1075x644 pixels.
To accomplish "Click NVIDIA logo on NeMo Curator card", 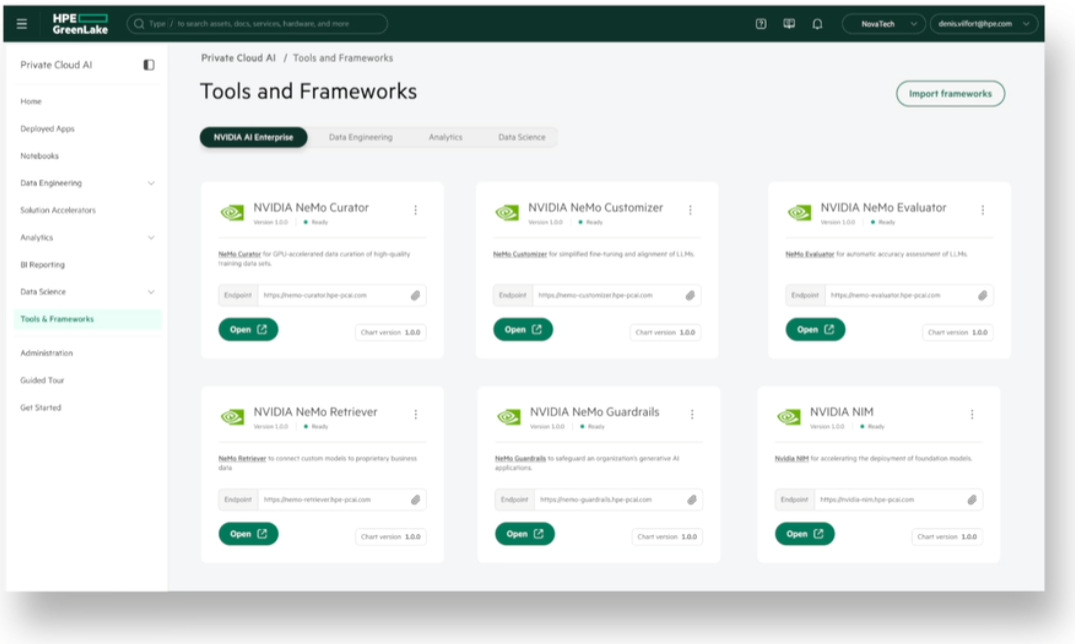I will (232, 213).
